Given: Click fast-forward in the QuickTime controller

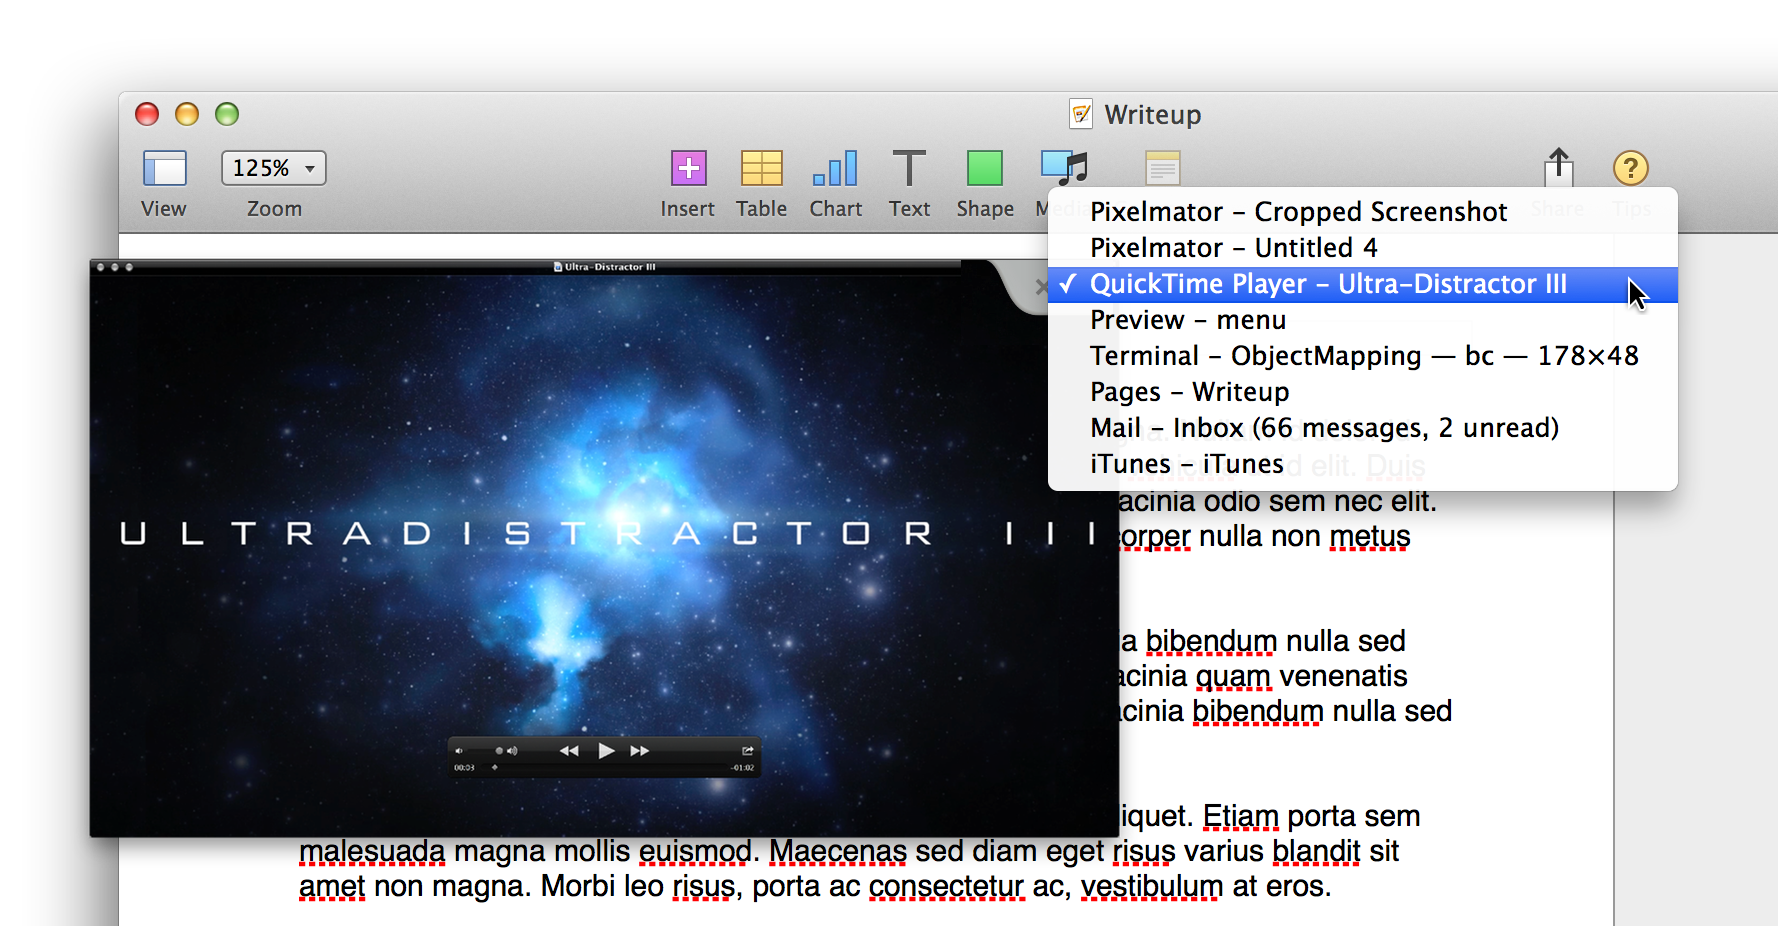Looking at the screenshot, I should click(640, 751).
